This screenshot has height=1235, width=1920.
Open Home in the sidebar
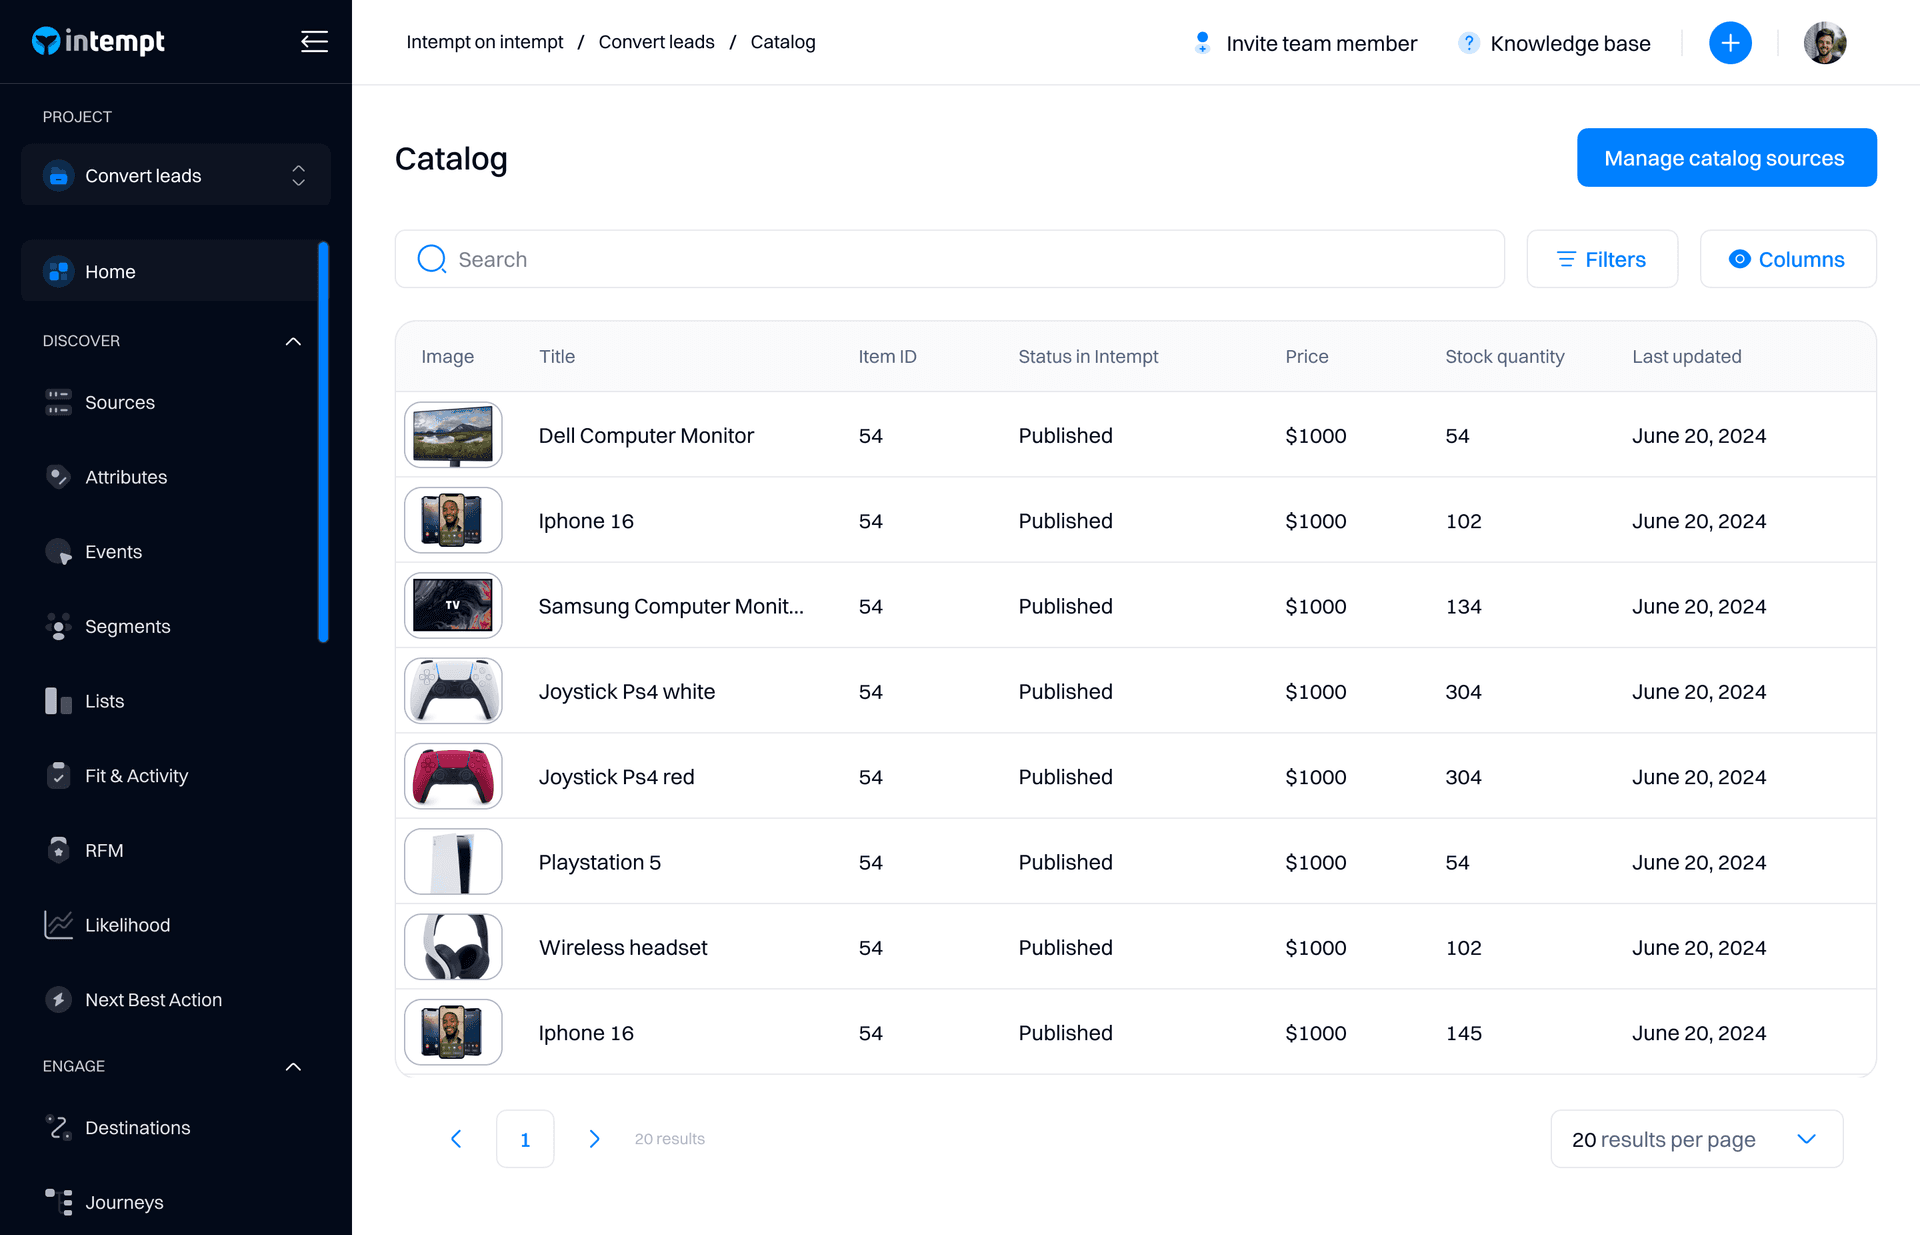click(168, 271)
